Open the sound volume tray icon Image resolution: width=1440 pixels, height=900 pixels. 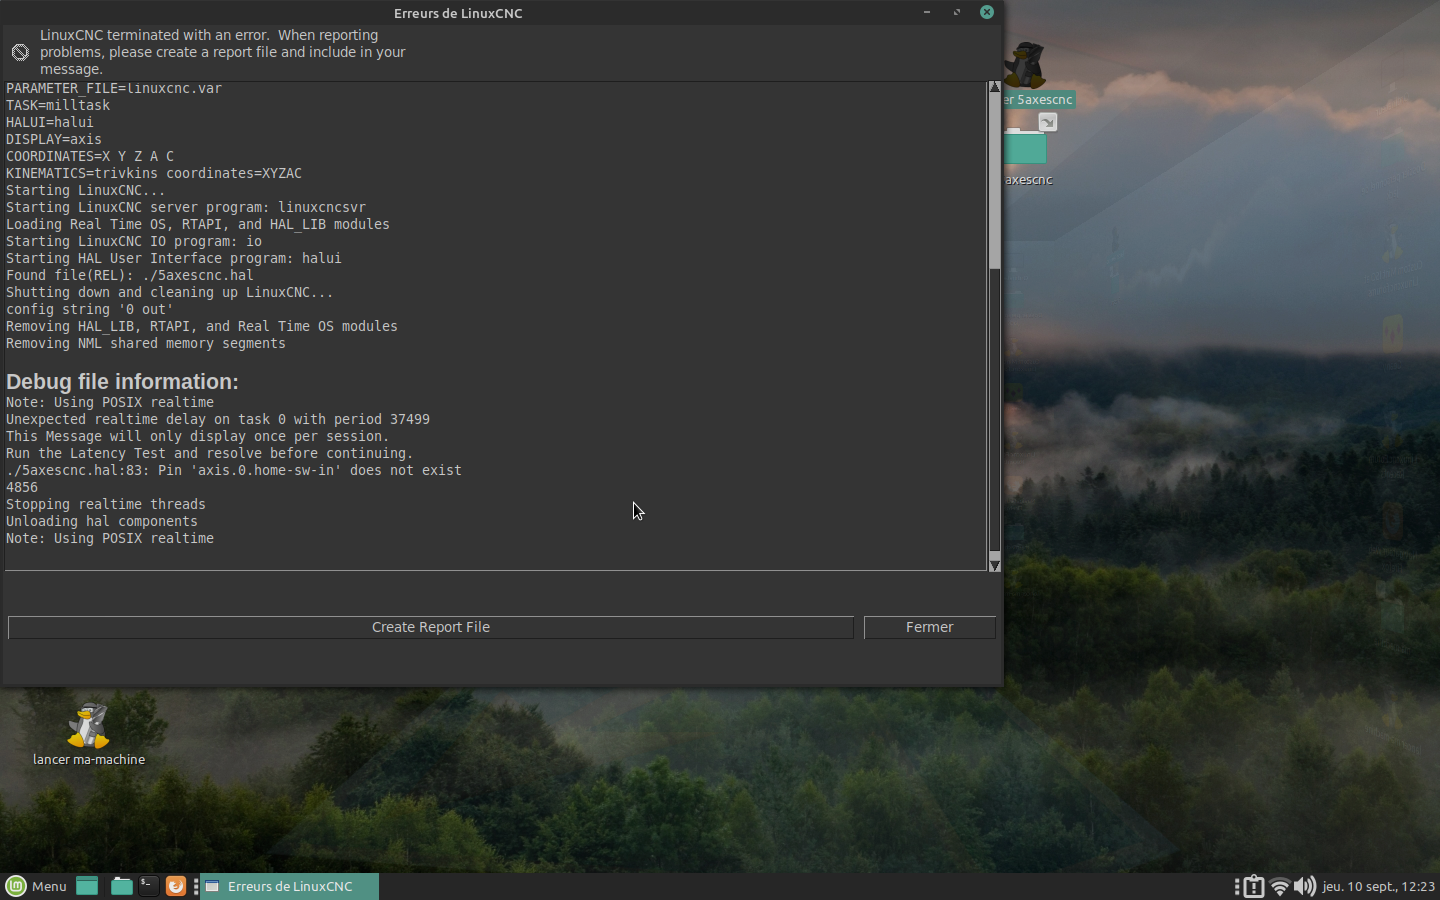[1304, 886]
